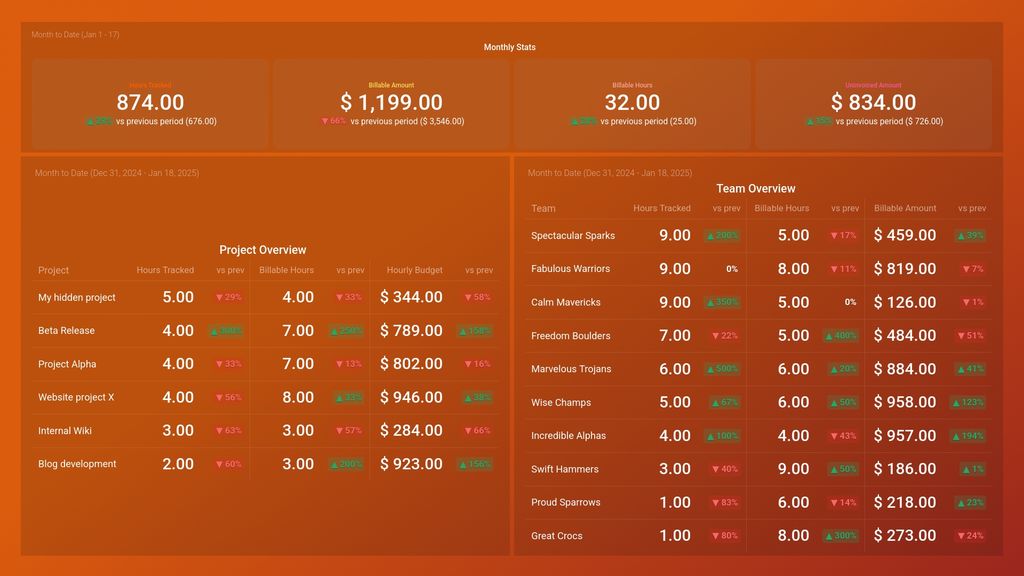
Task: Click the $ 459.00 billable amount value
Action: click(x=905, y=236)
